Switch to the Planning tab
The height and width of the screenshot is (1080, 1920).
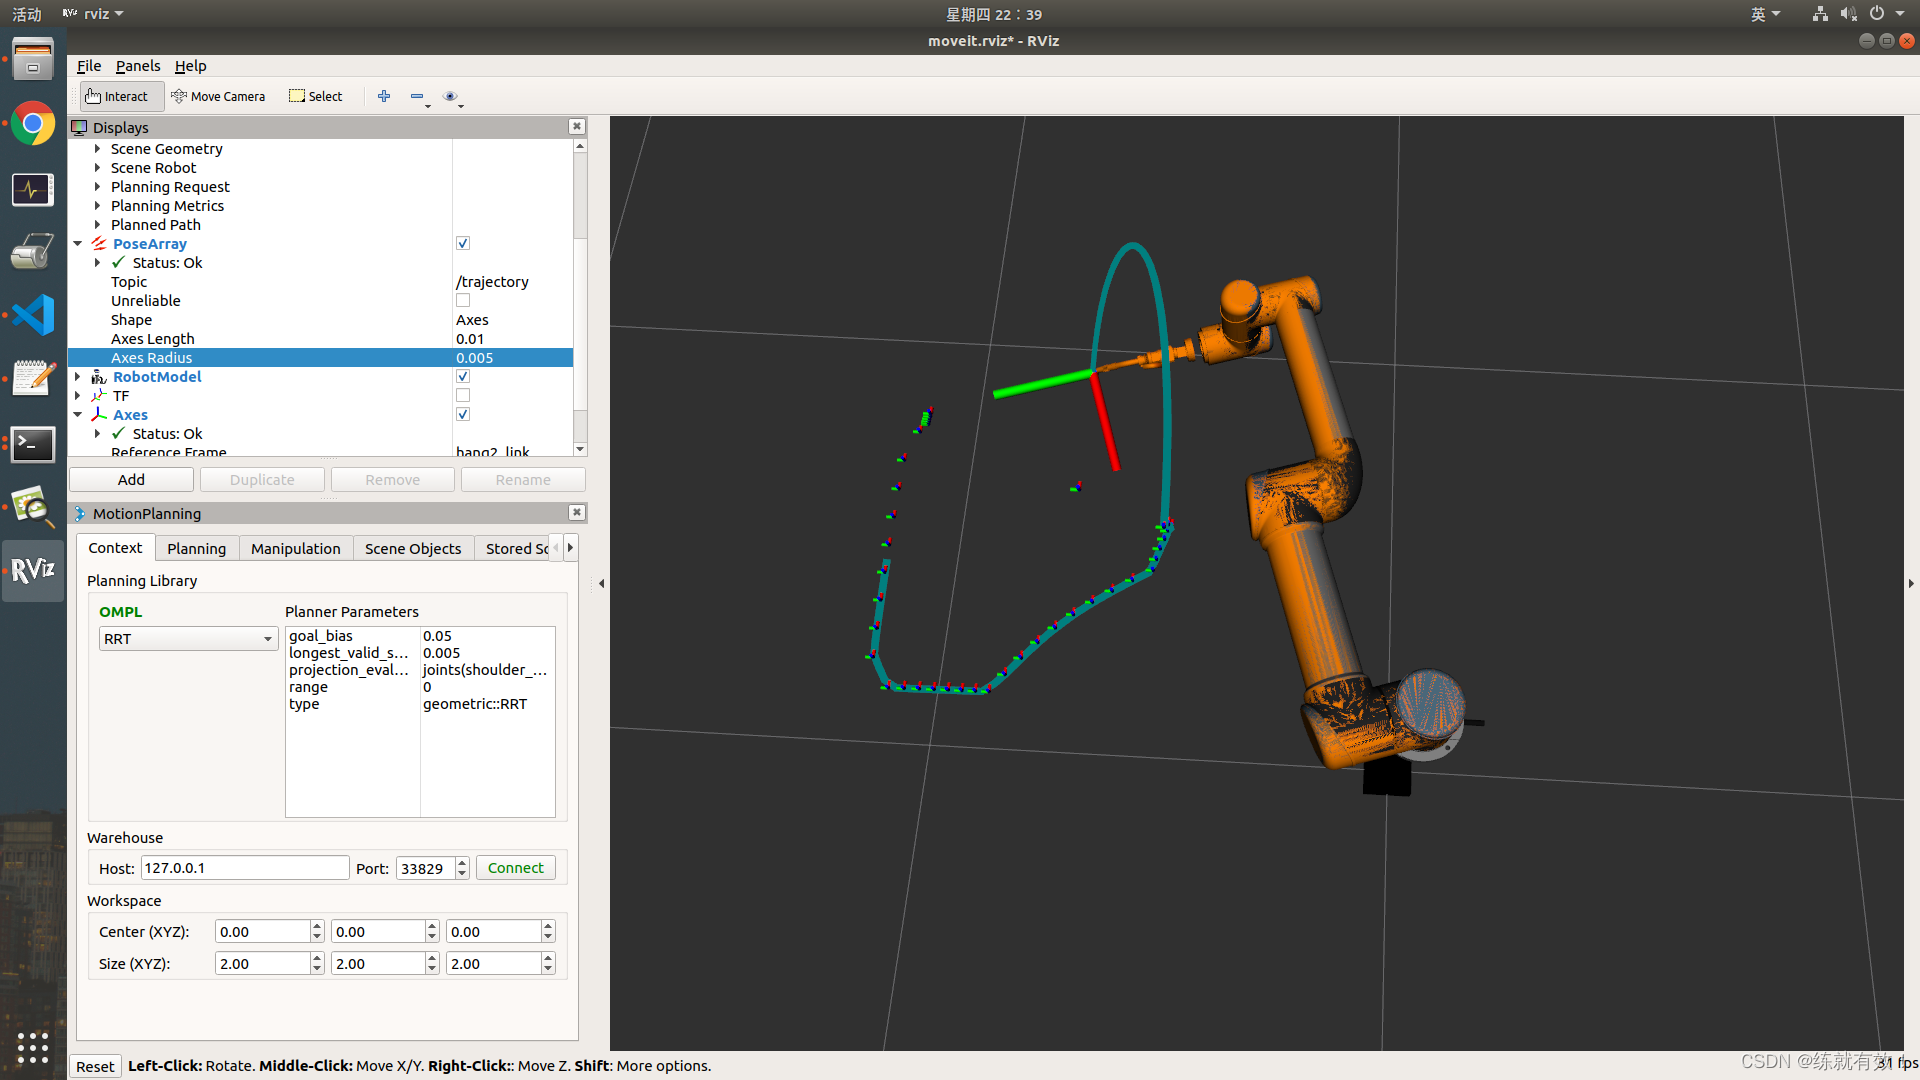[196, 548]
